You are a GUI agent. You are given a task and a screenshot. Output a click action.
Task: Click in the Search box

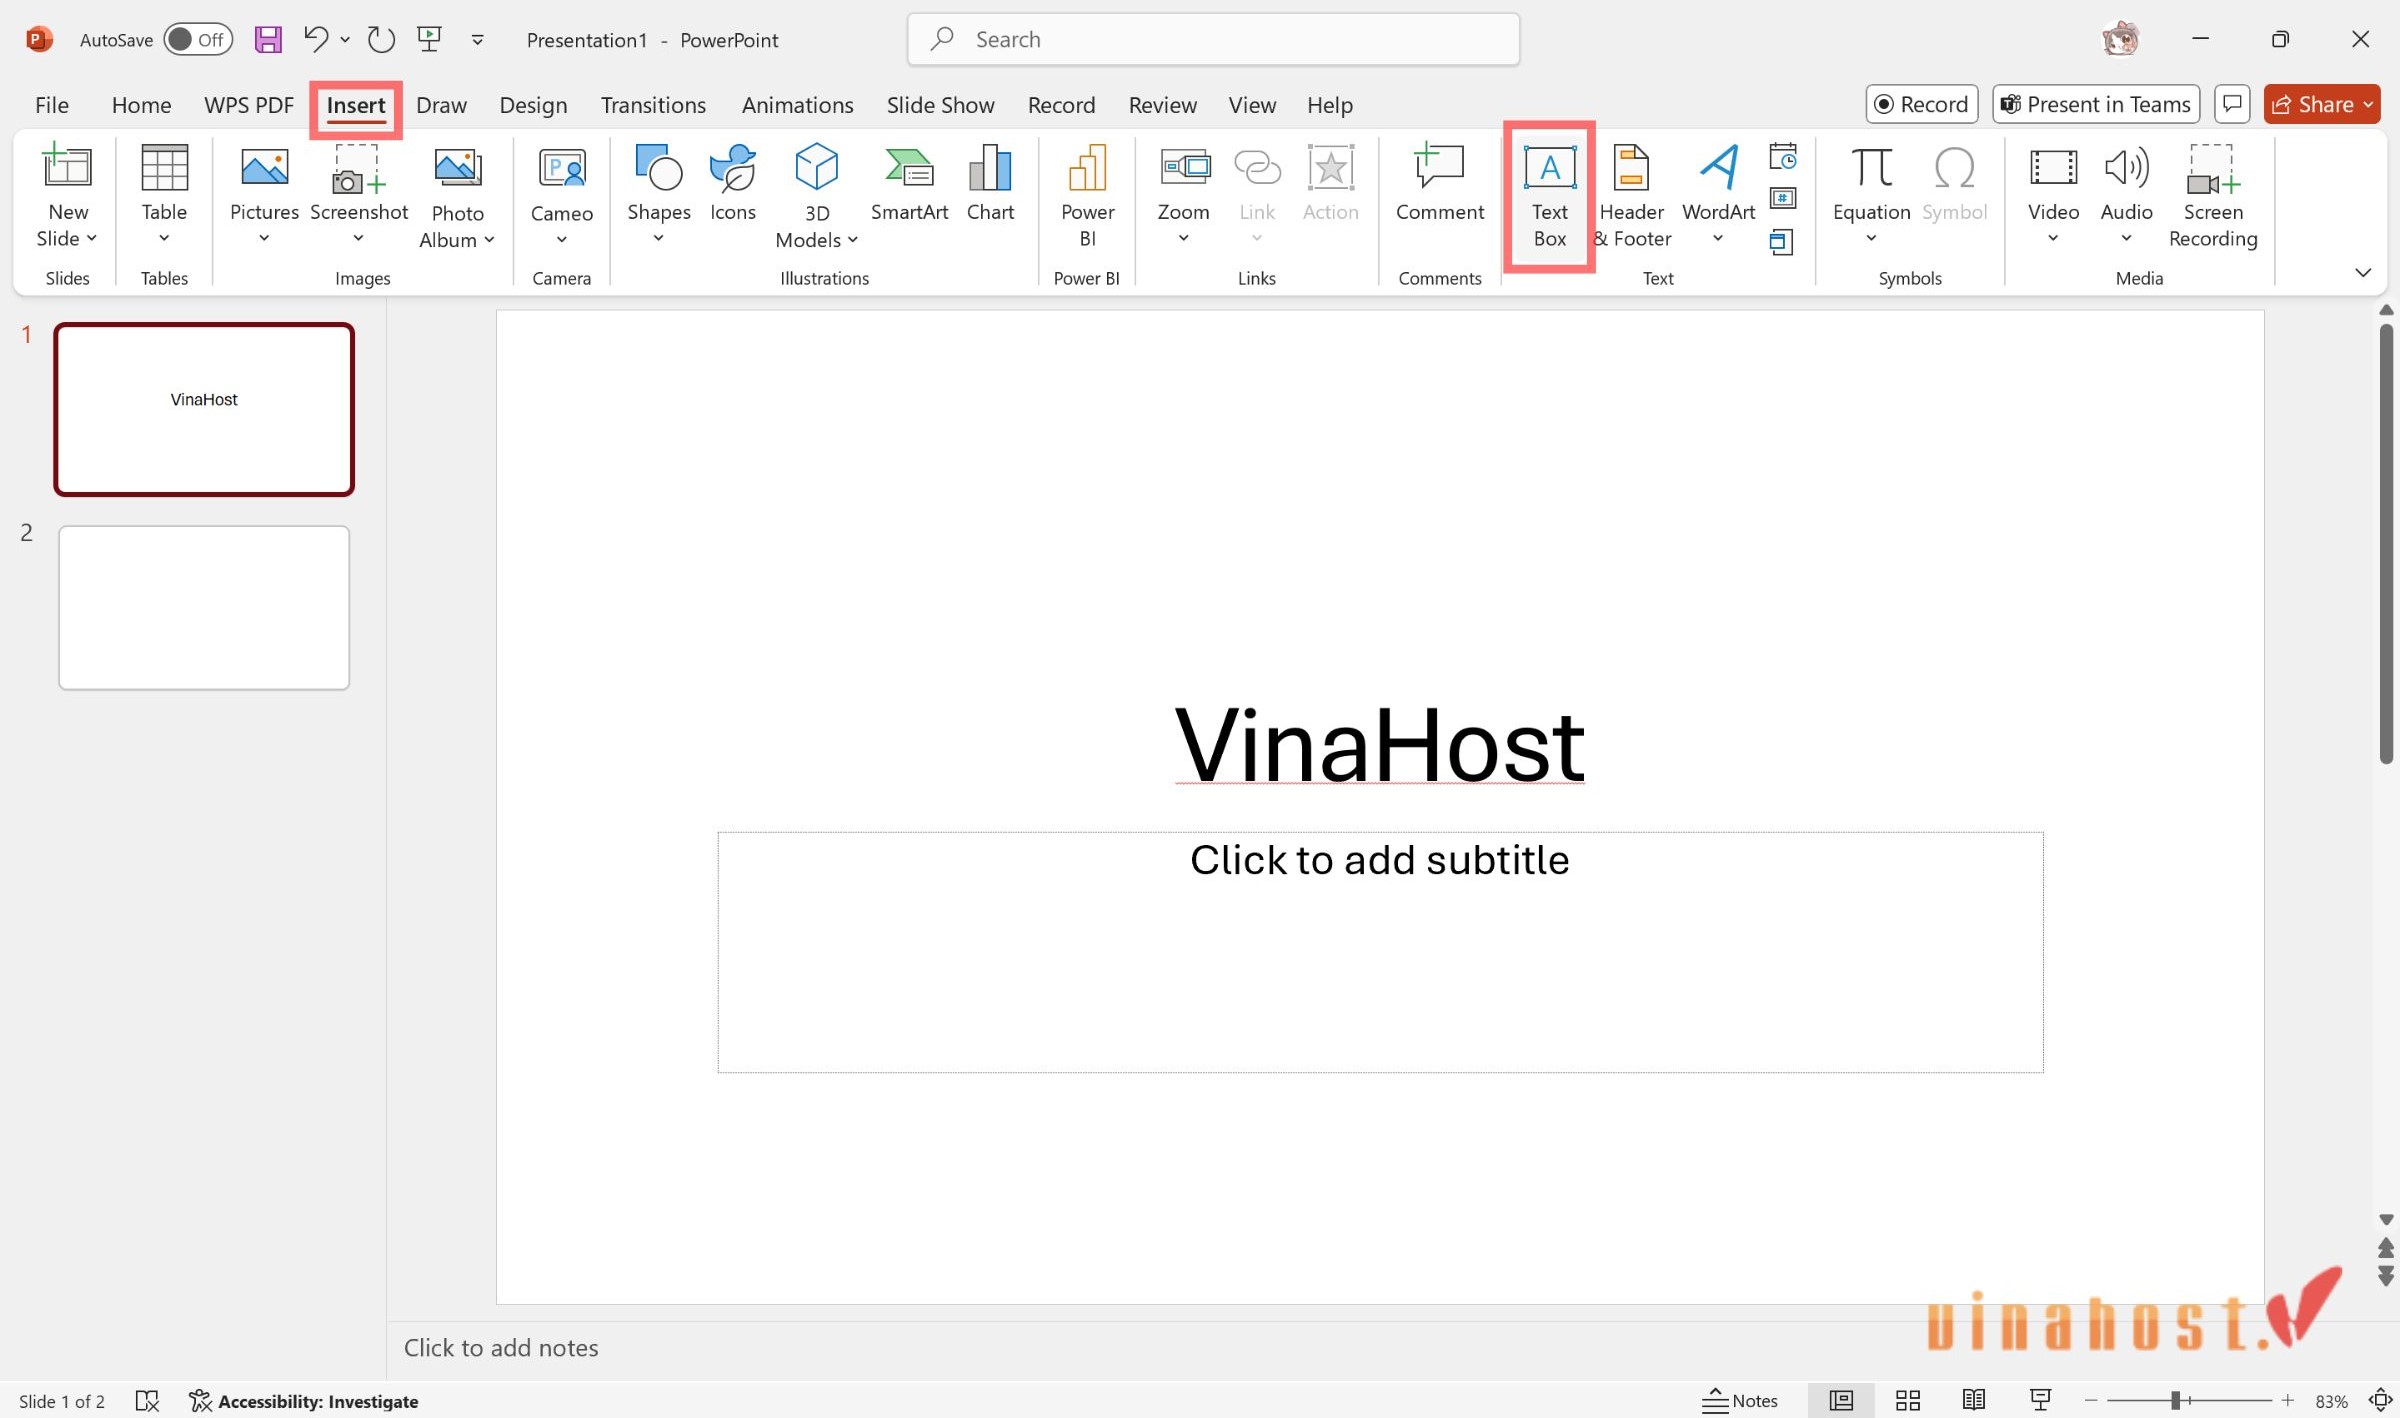point(1213,39)
